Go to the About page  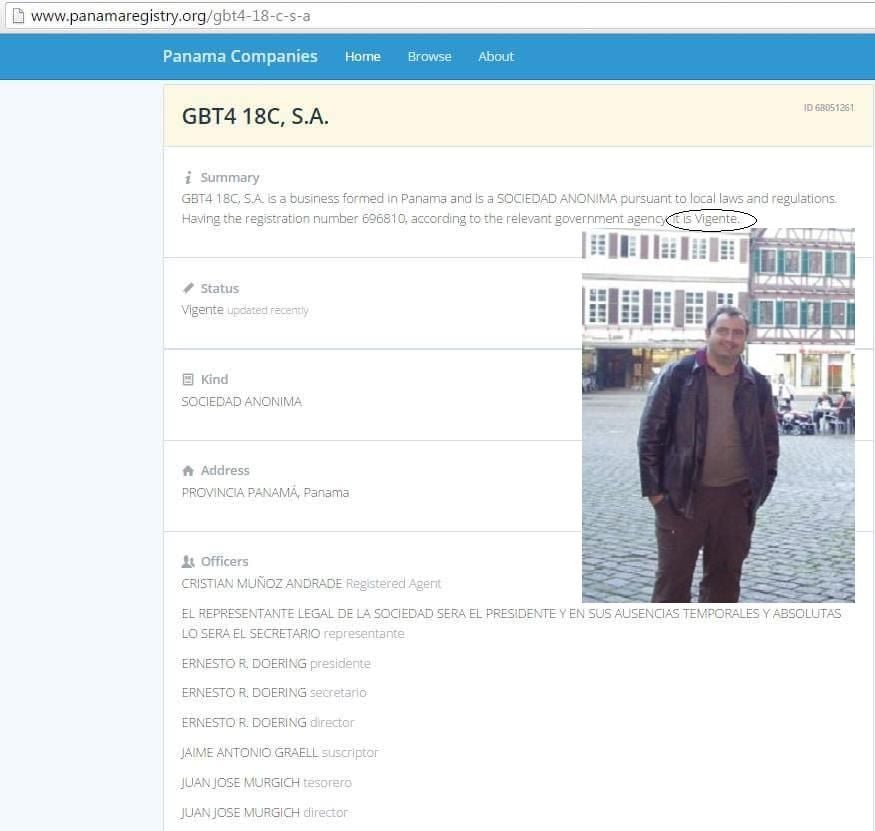click(495, 57)
